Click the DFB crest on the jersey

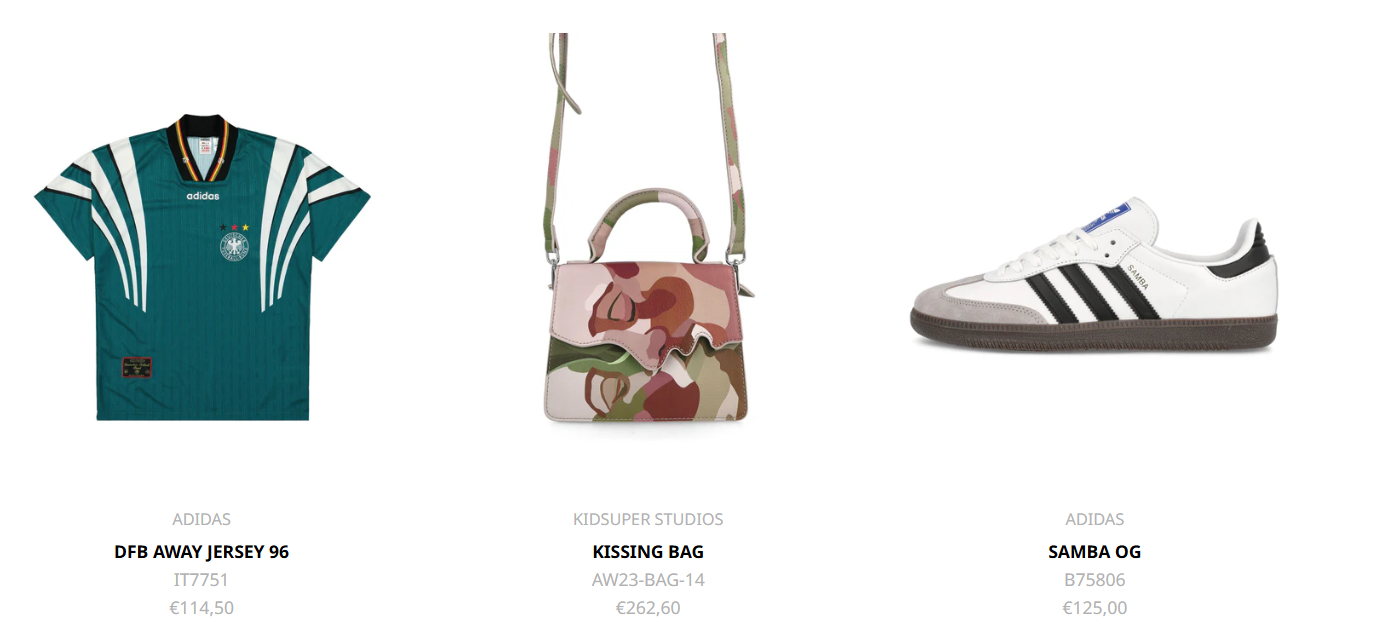click(233, 245)
